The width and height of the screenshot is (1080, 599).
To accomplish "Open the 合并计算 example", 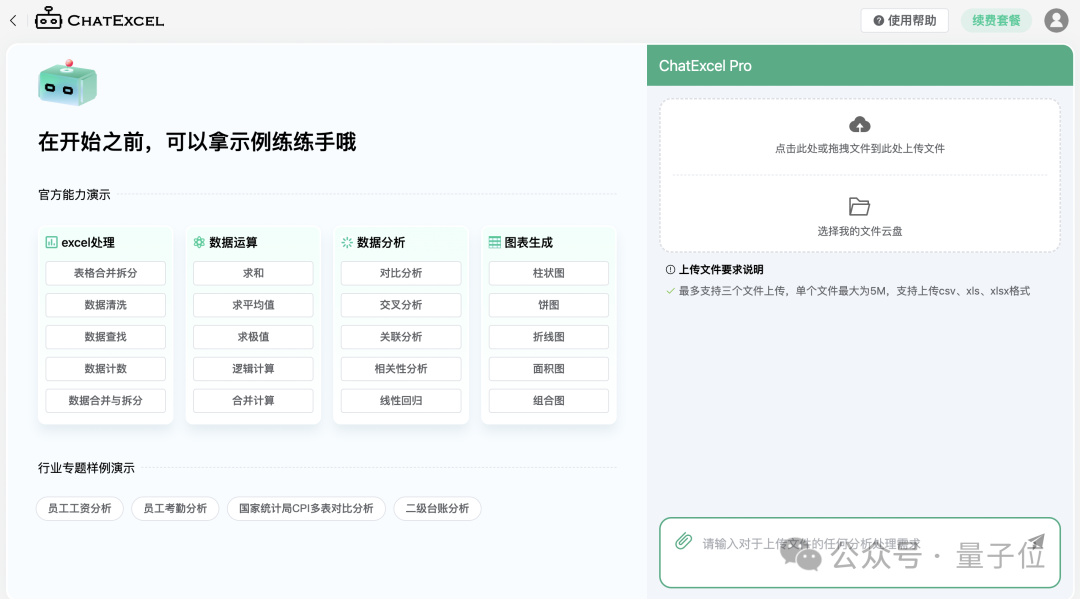I will 253,401.
